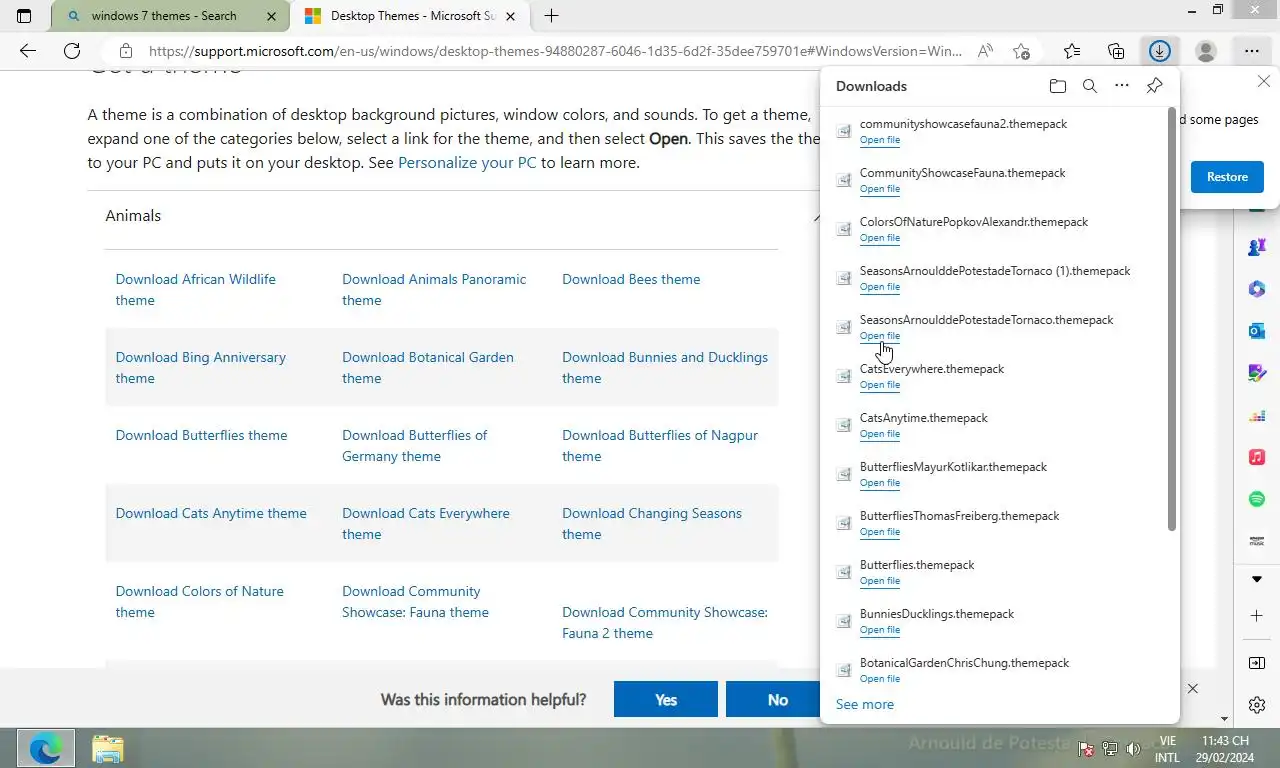Click the Downloads toolbar button
This screenshot has height=768, width=1280.
pyautogui.click(x=1160, y=51)
